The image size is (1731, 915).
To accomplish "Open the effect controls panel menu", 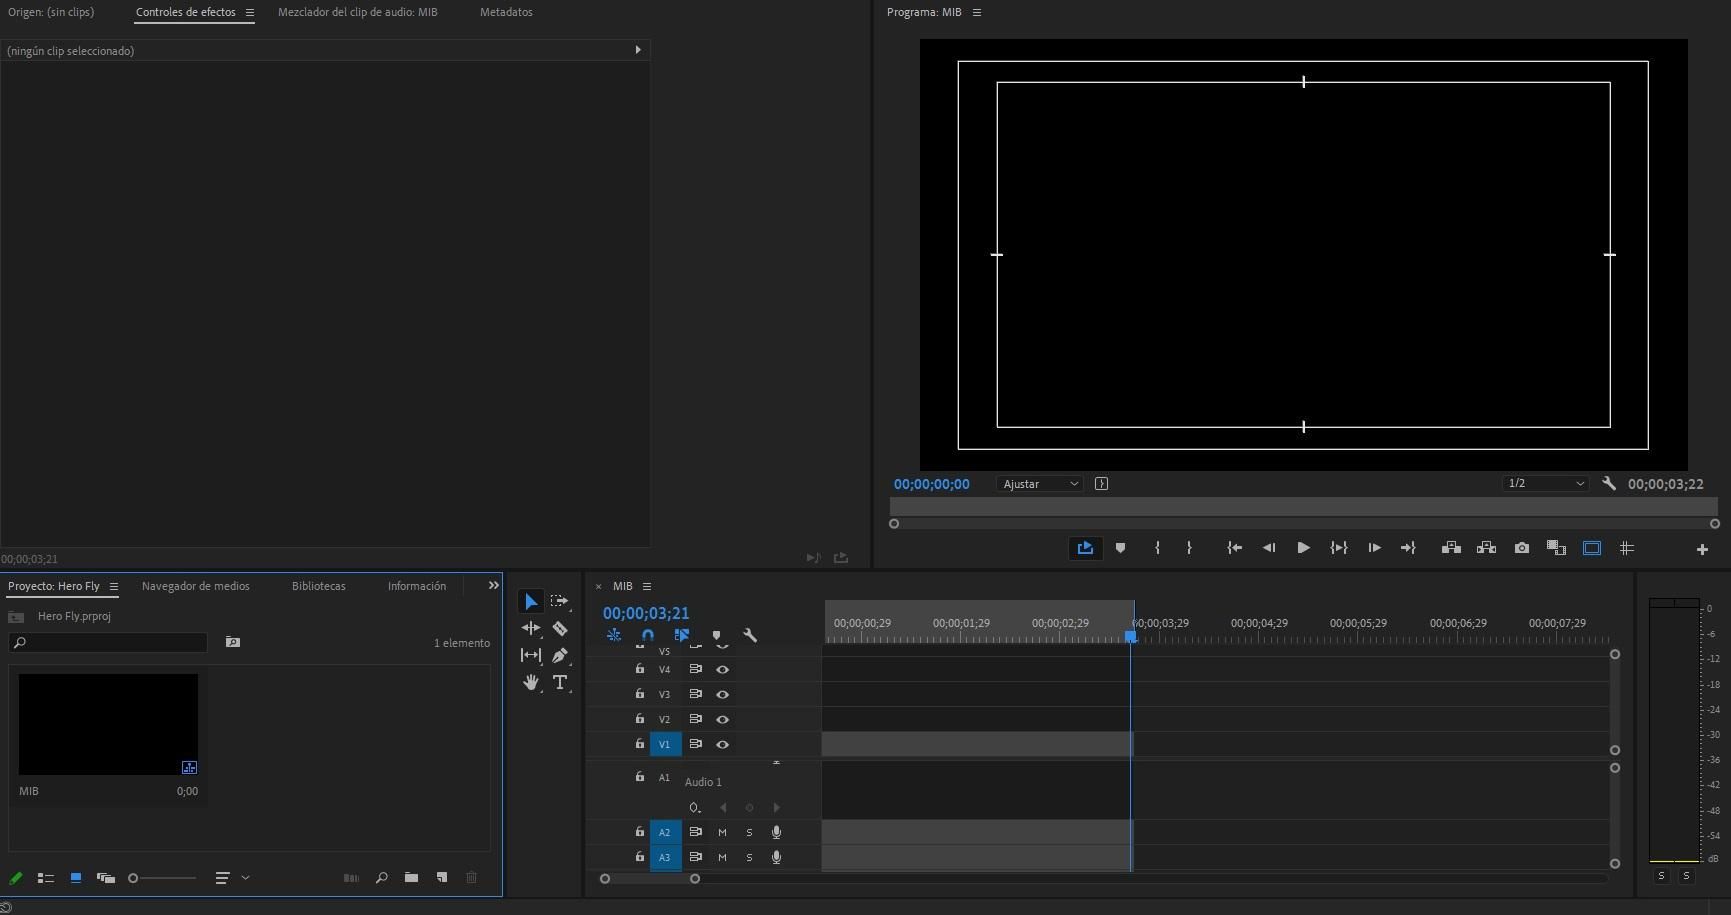I will pyautogui.click(x=249, y=12).
